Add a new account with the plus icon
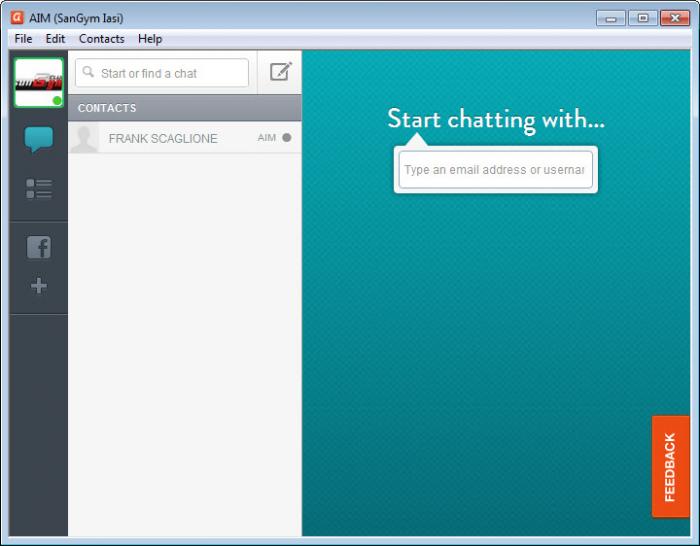This screenshot has height=546, width=700. (39, 286)
